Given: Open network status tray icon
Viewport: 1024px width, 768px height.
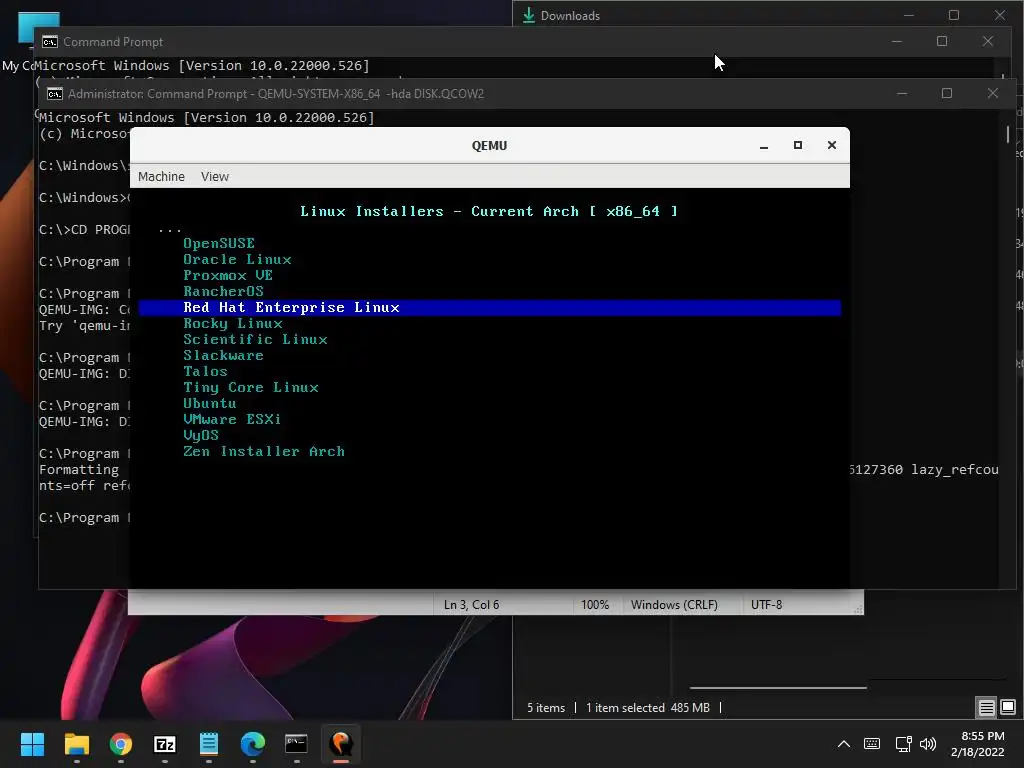Looking at the screenshot, I should click(x=903, y=744).
